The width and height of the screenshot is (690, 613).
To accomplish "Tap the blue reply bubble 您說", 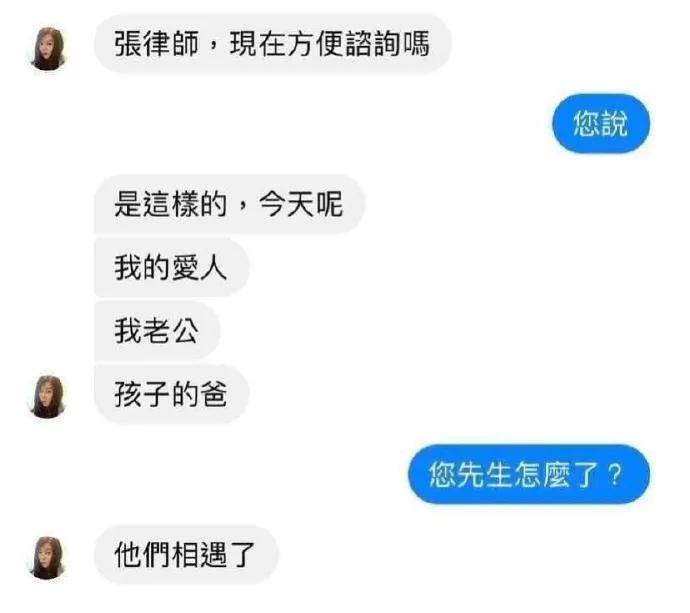I will coord(601,123).
